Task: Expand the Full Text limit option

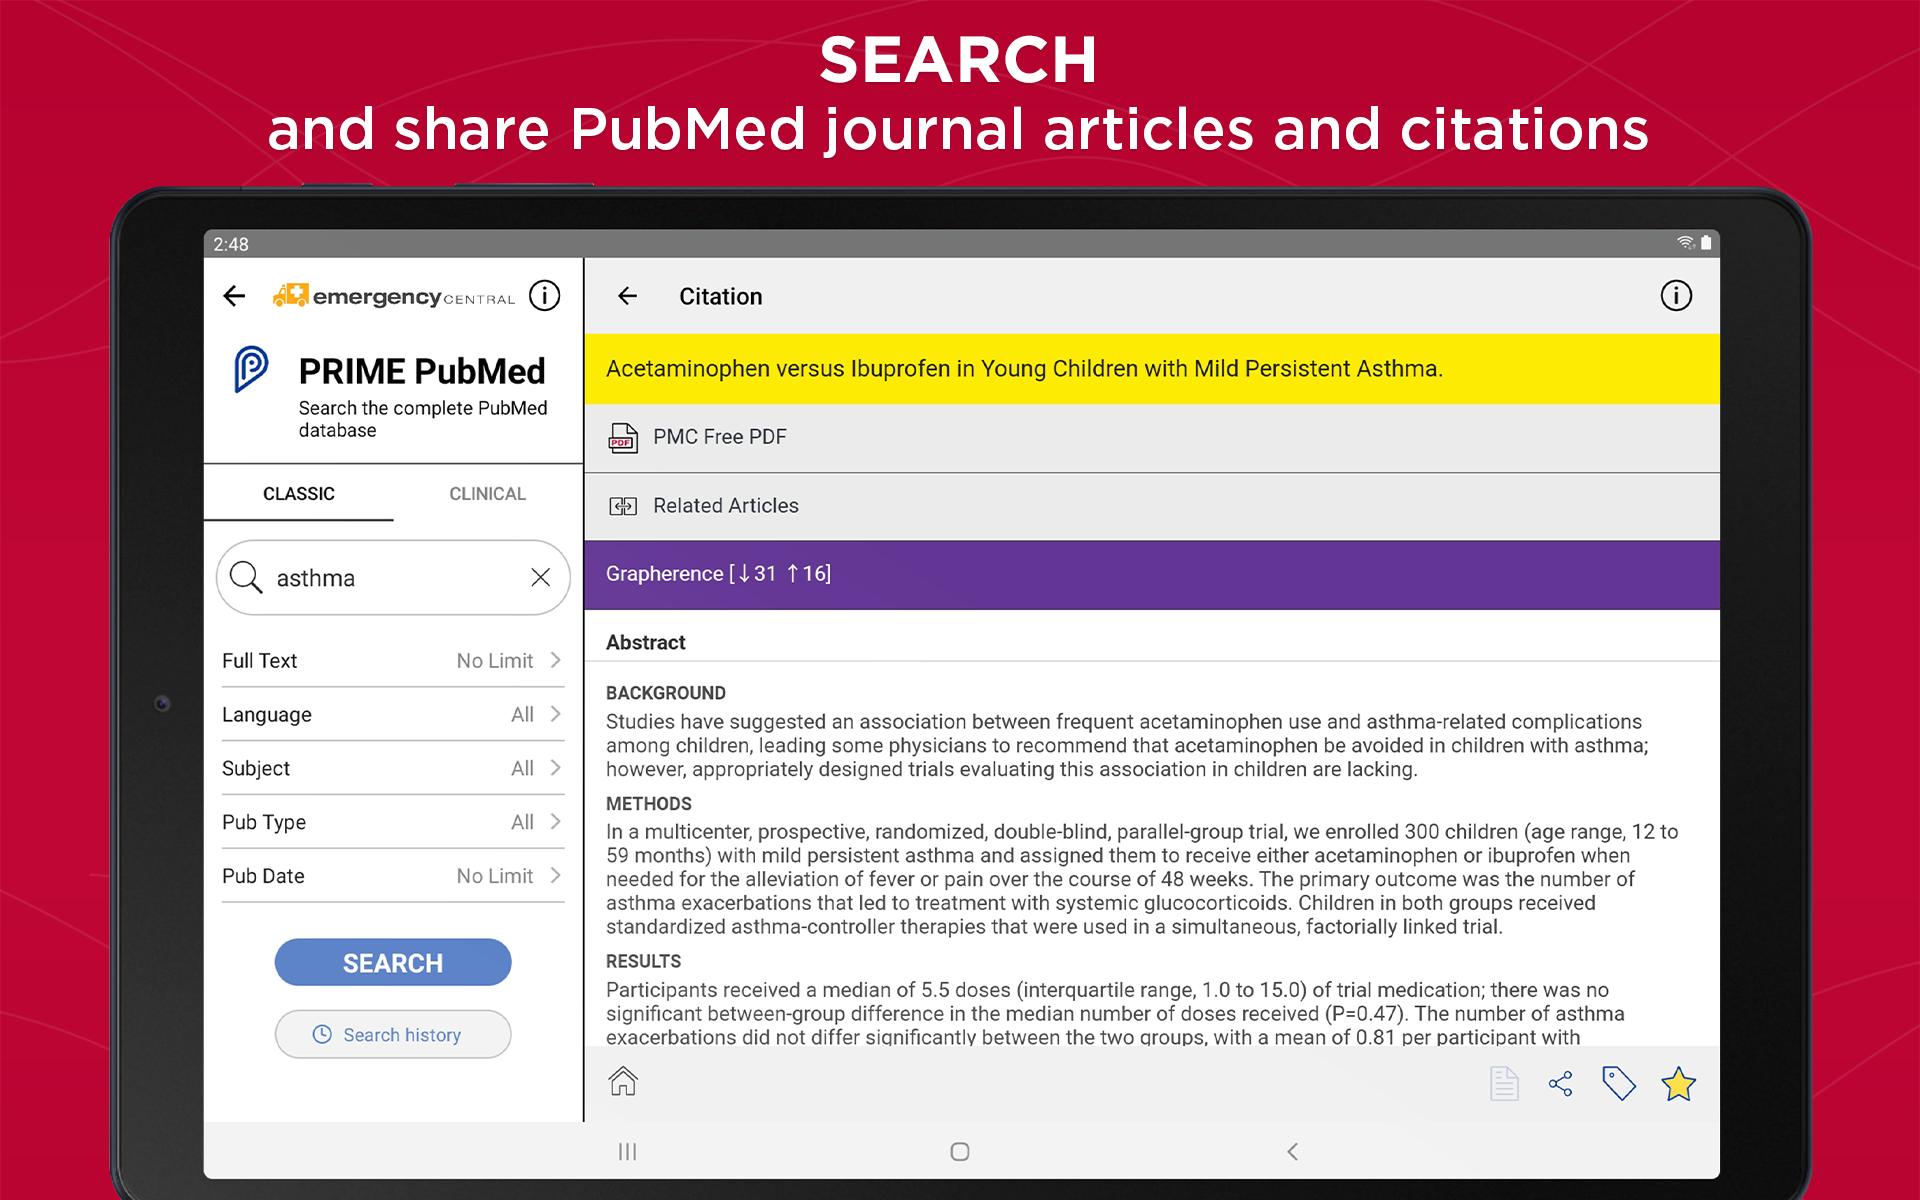Action: [392, 660]
